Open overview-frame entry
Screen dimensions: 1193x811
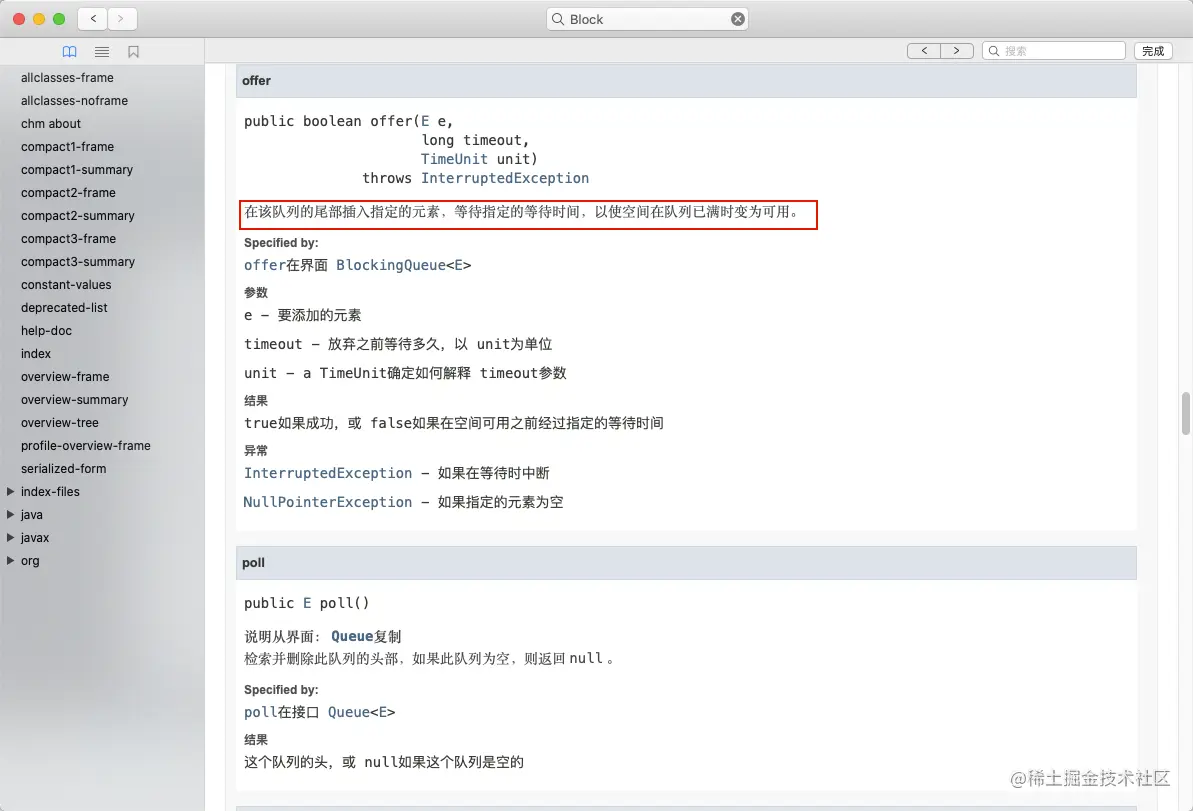point(65,377)
